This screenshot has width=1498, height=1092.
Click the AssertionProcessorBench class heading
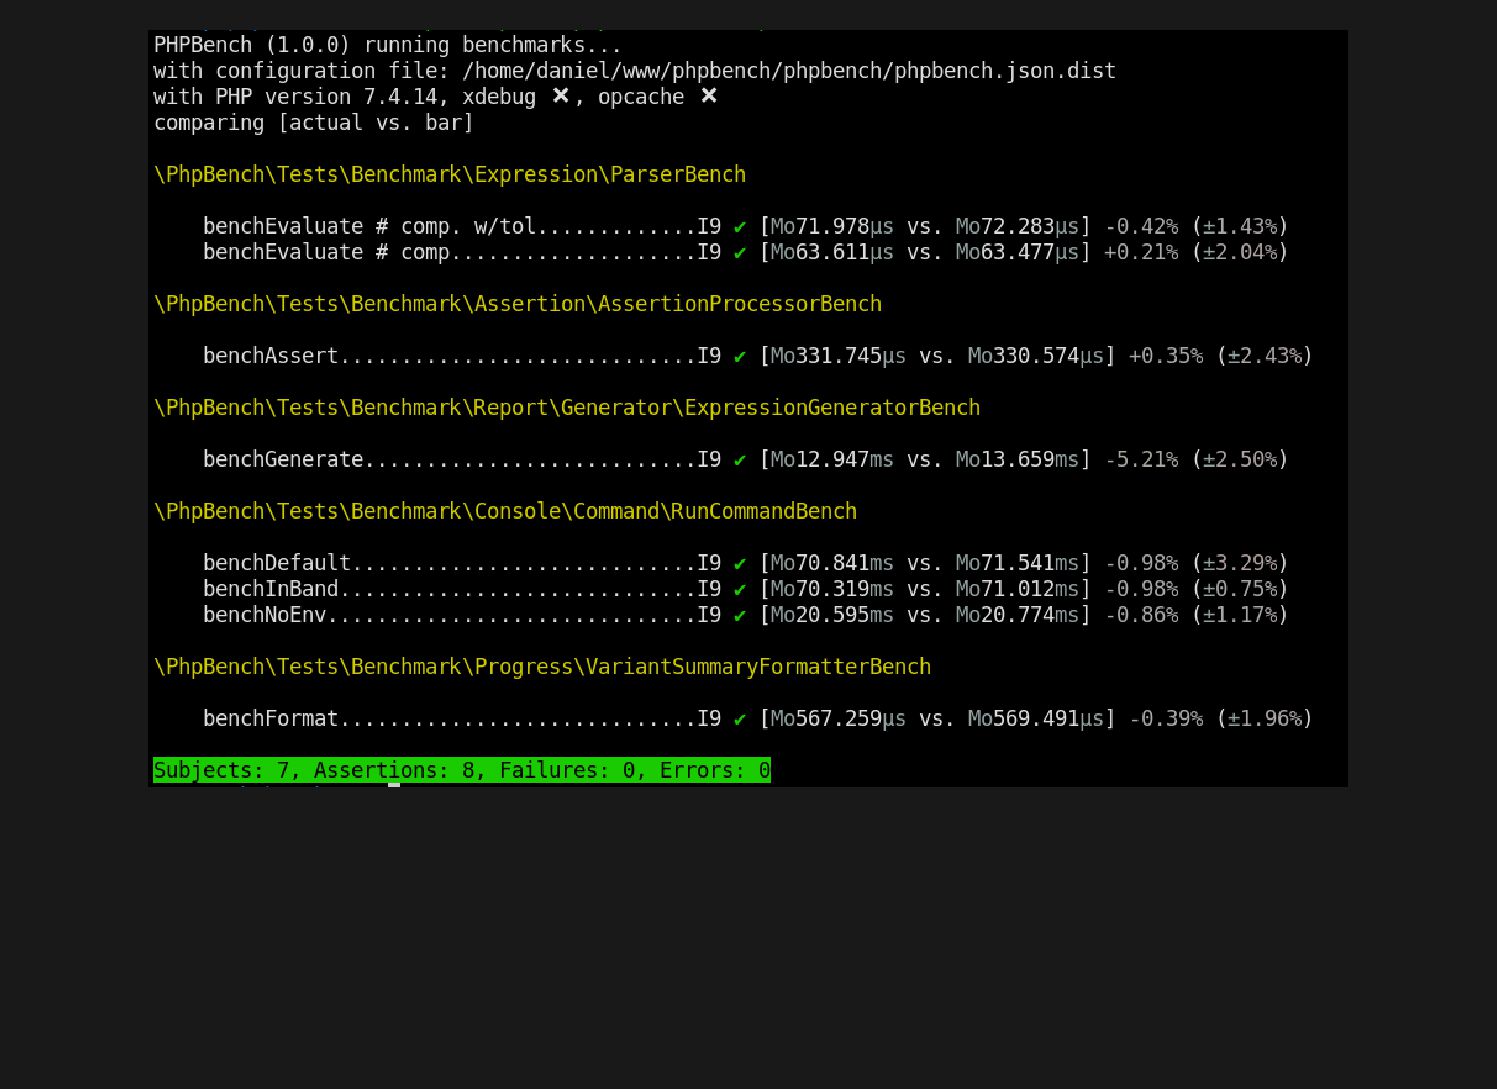518,304
